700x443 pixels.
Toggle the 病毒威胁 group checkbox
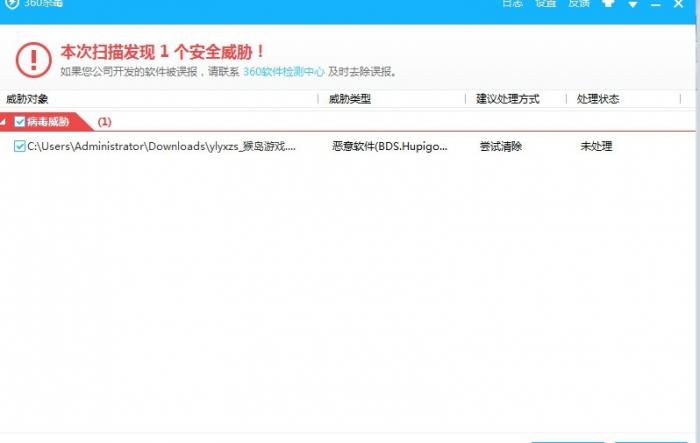coord(20,121)
